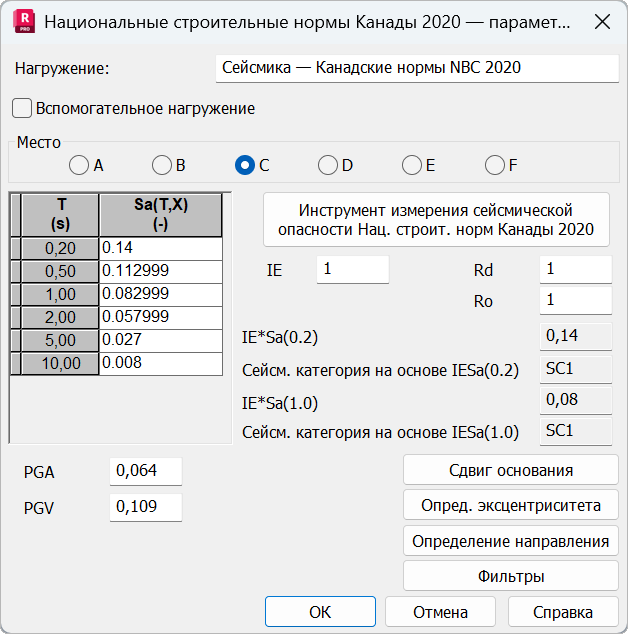628x634 pixels.
Task: Select site class E radio button
Action: [x=412, y=165]
